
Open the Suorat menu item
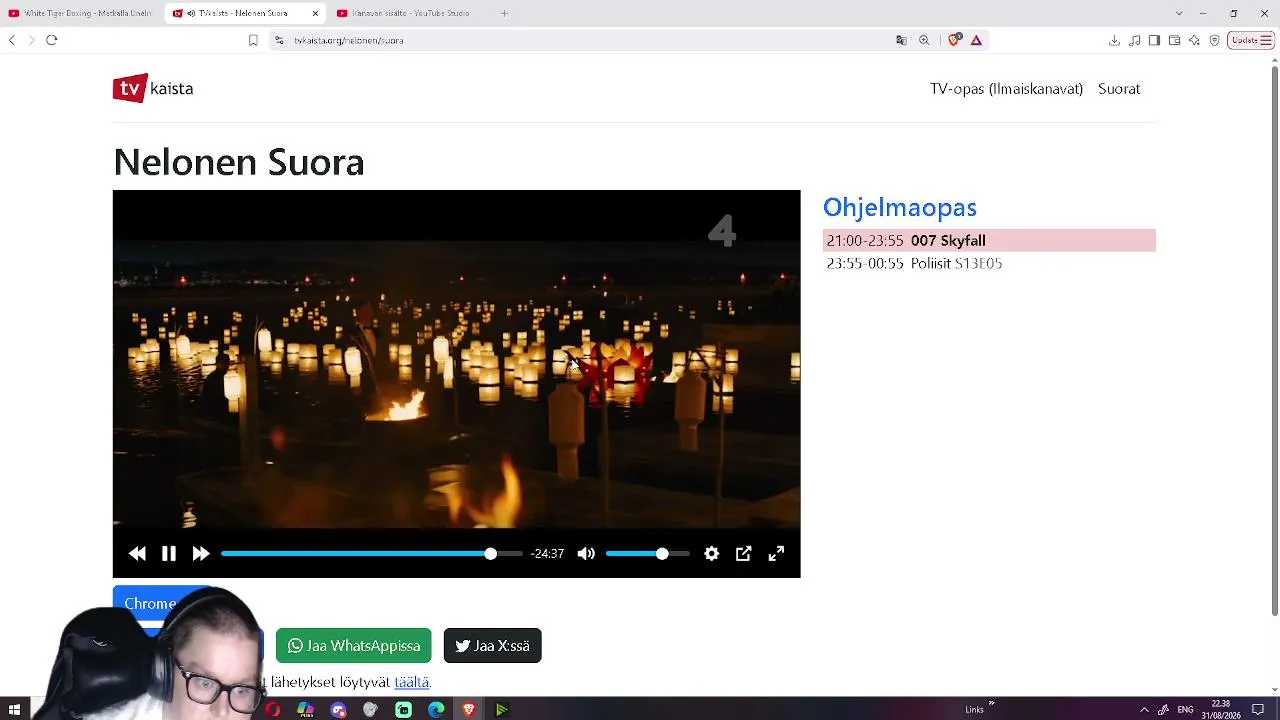(x=1119, y=89)
